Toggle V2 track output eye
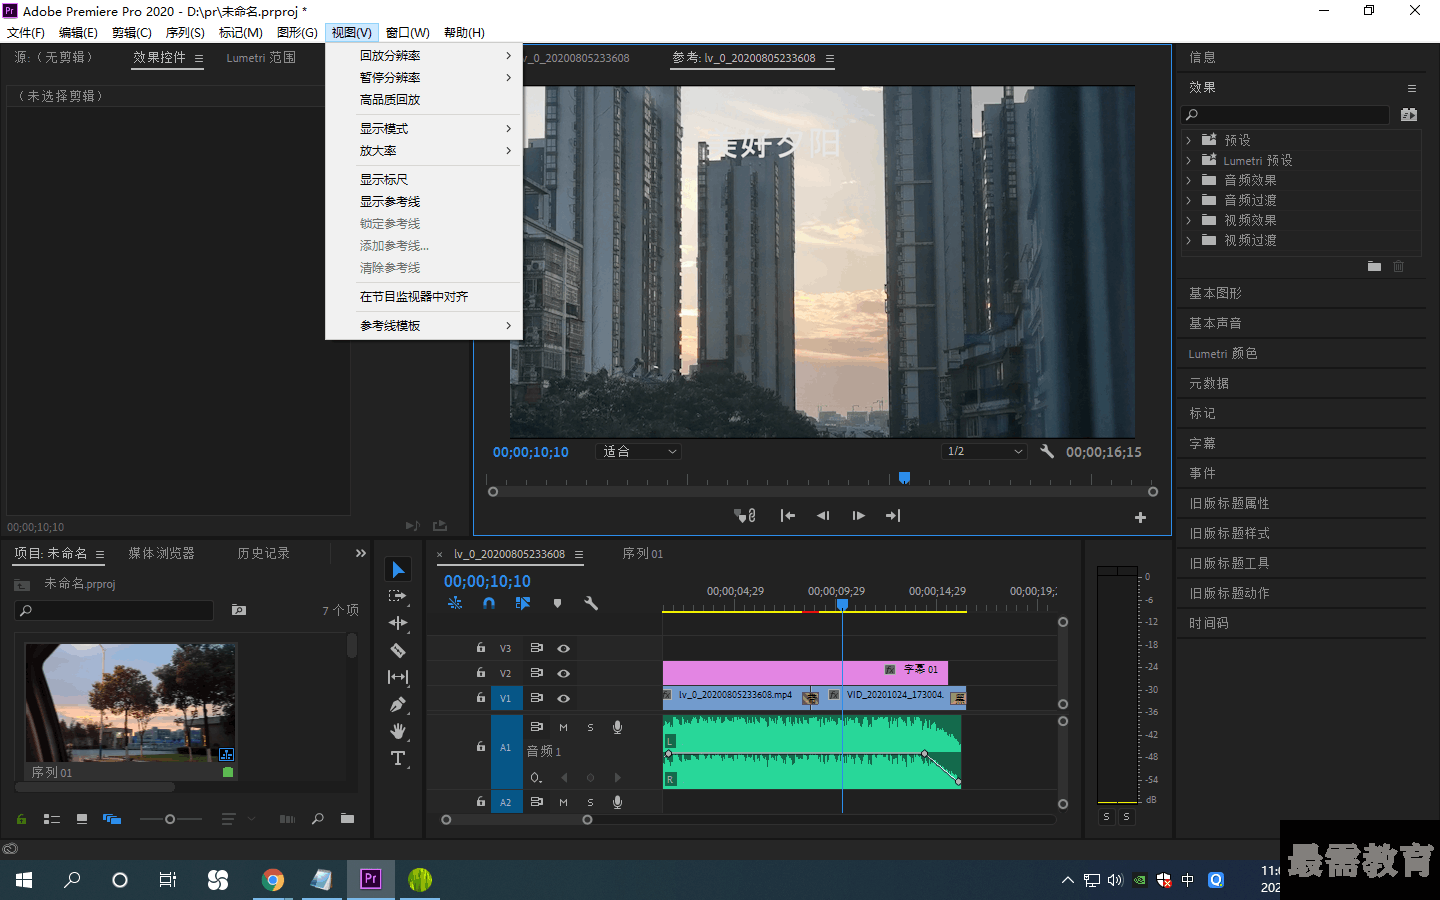The image size is (1440, 900). pyautogui.click(x=563, y=673)
